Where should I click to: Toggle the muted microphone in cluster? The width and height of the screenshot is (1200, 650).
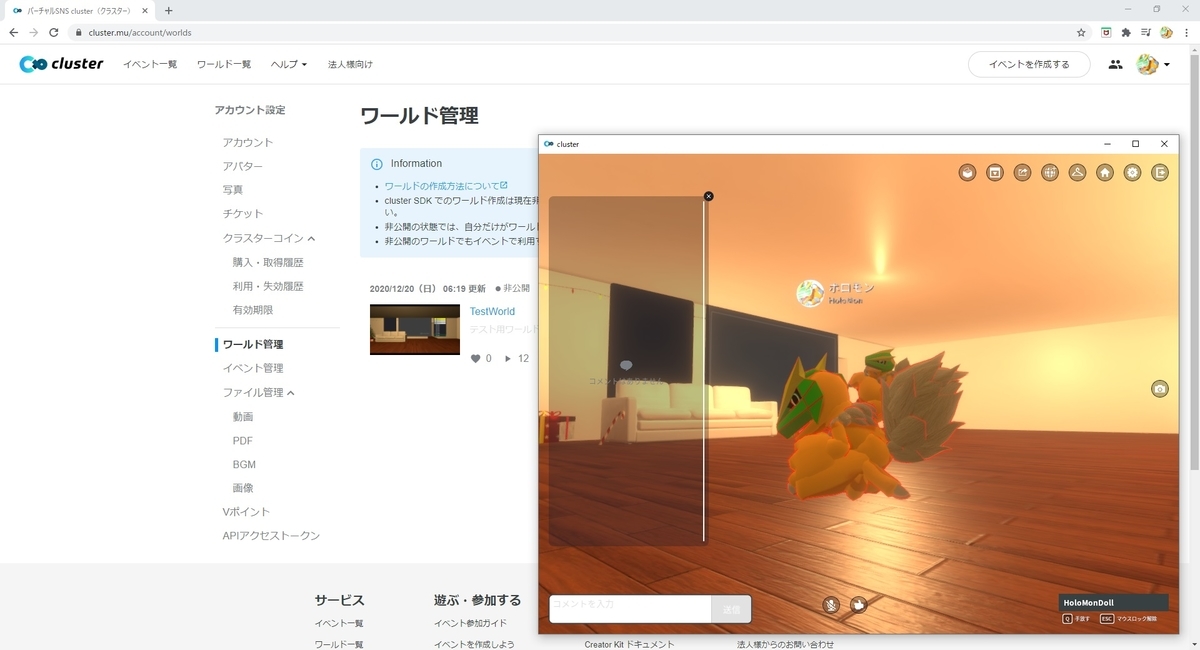click(x=831, y=604)
